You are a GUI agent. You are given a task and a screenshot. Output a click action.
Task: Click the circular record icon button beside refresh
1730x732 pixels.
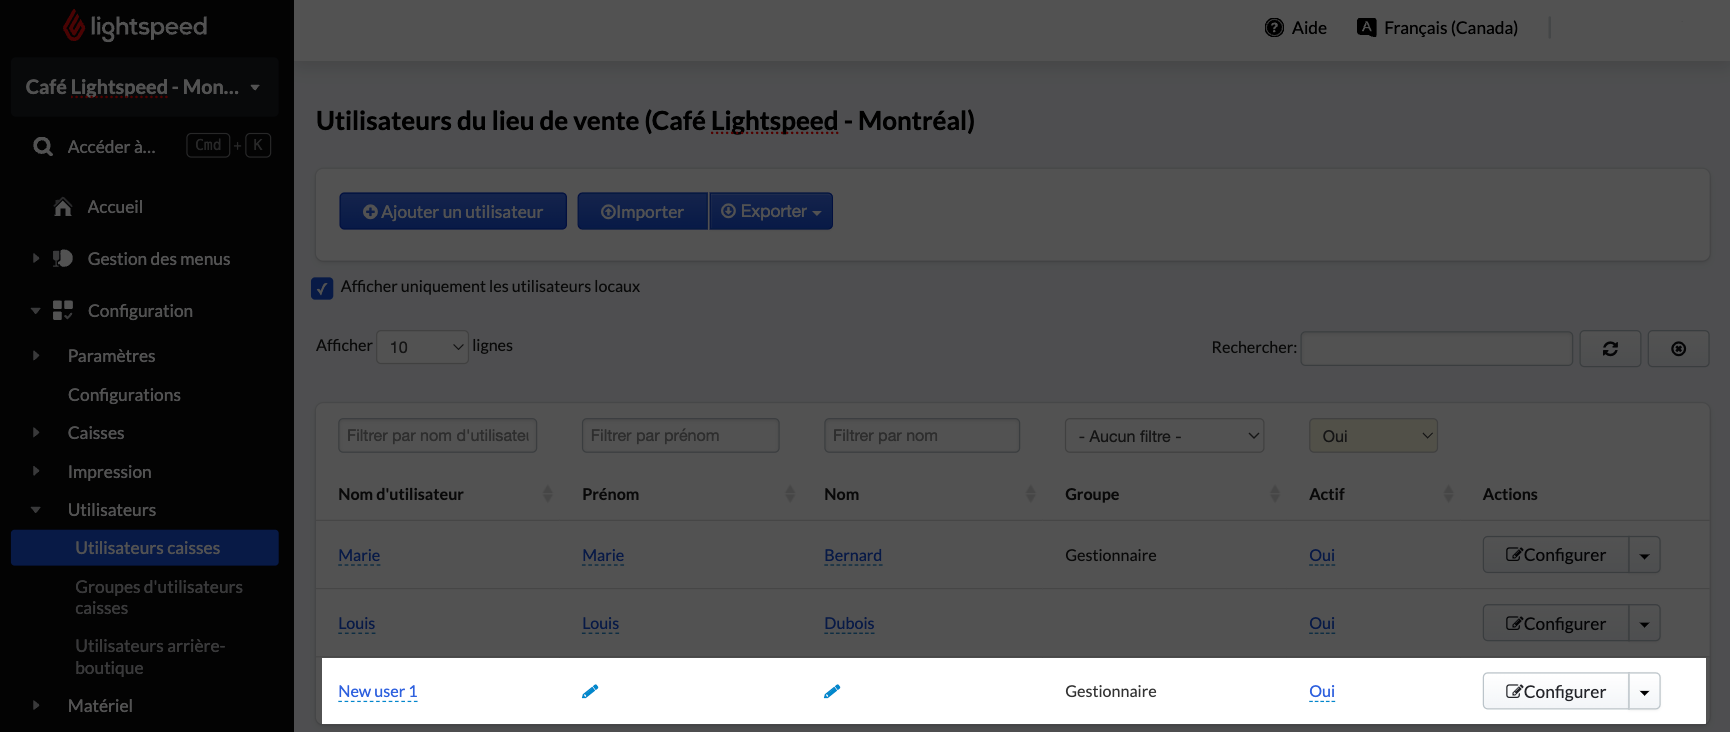tap(1678, 348)
